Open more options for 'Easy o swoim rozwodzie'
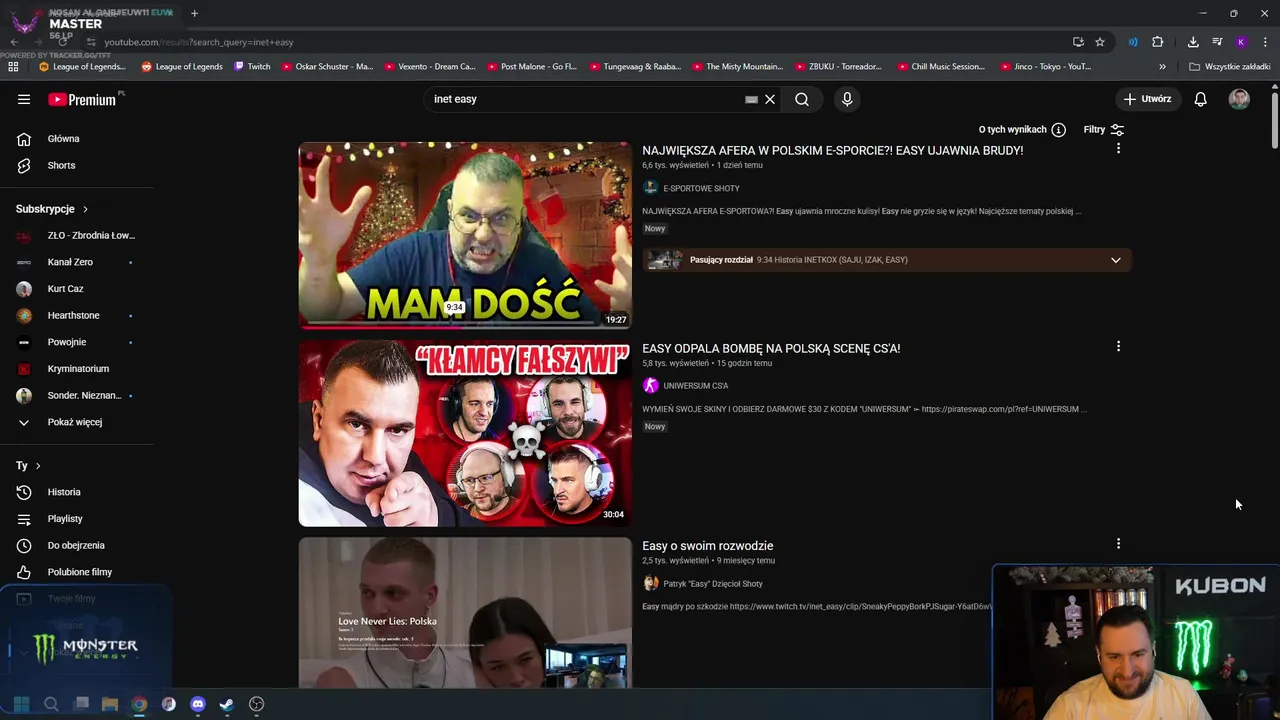This screenshot has width=1280, height=720. [1118, 544]
